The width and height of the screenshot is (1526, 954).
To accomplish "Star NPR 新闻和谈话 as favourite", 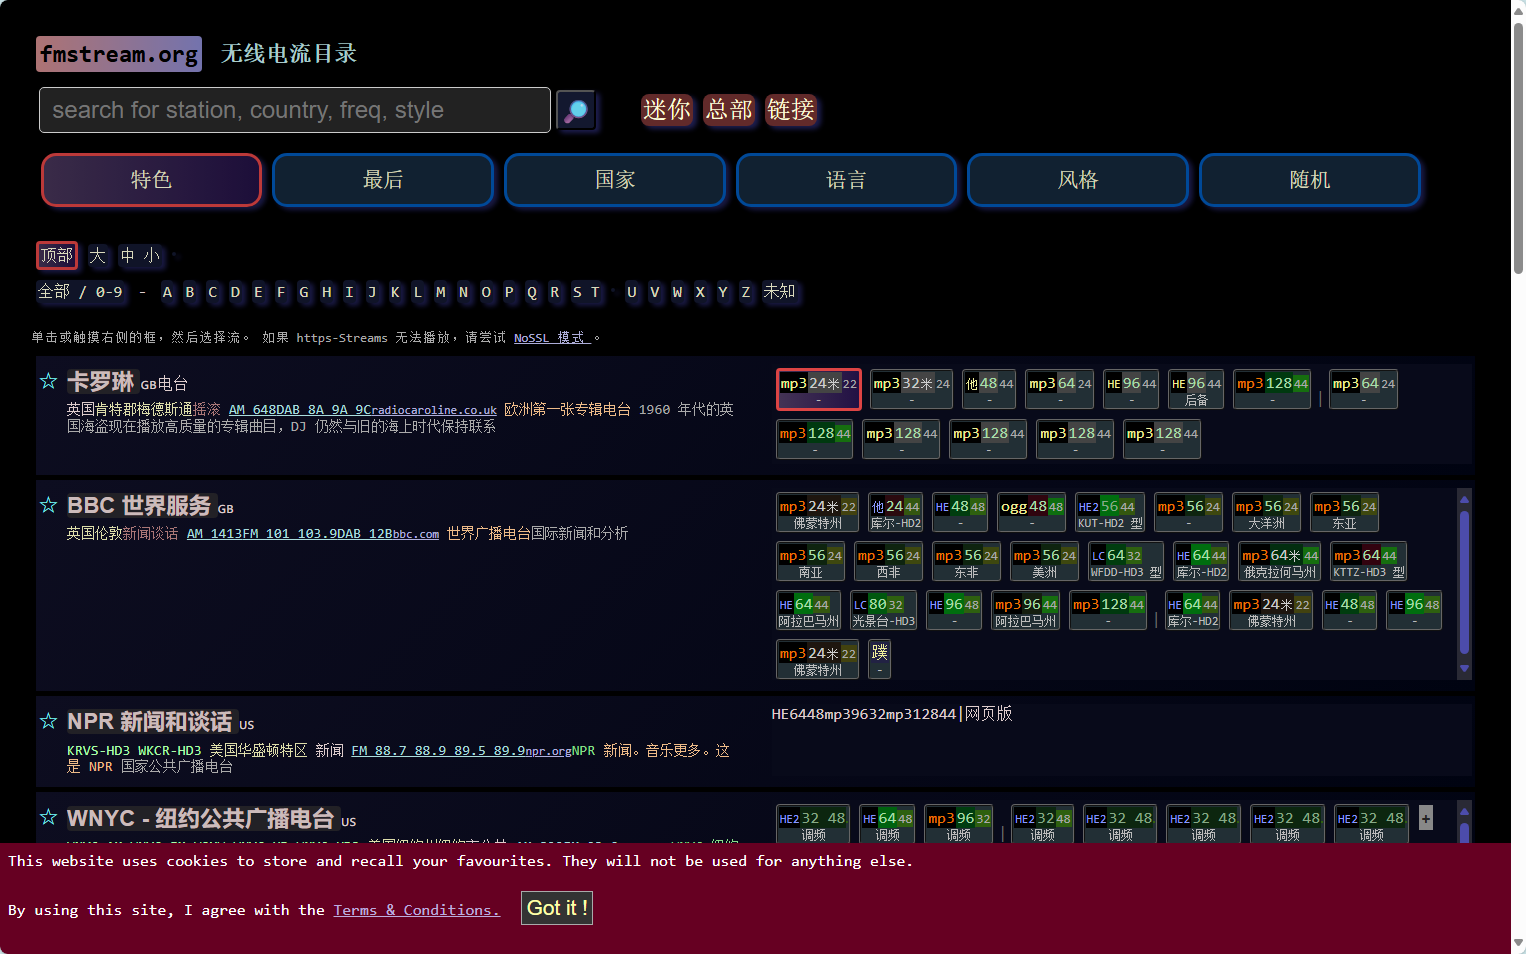I will [48, 721].
